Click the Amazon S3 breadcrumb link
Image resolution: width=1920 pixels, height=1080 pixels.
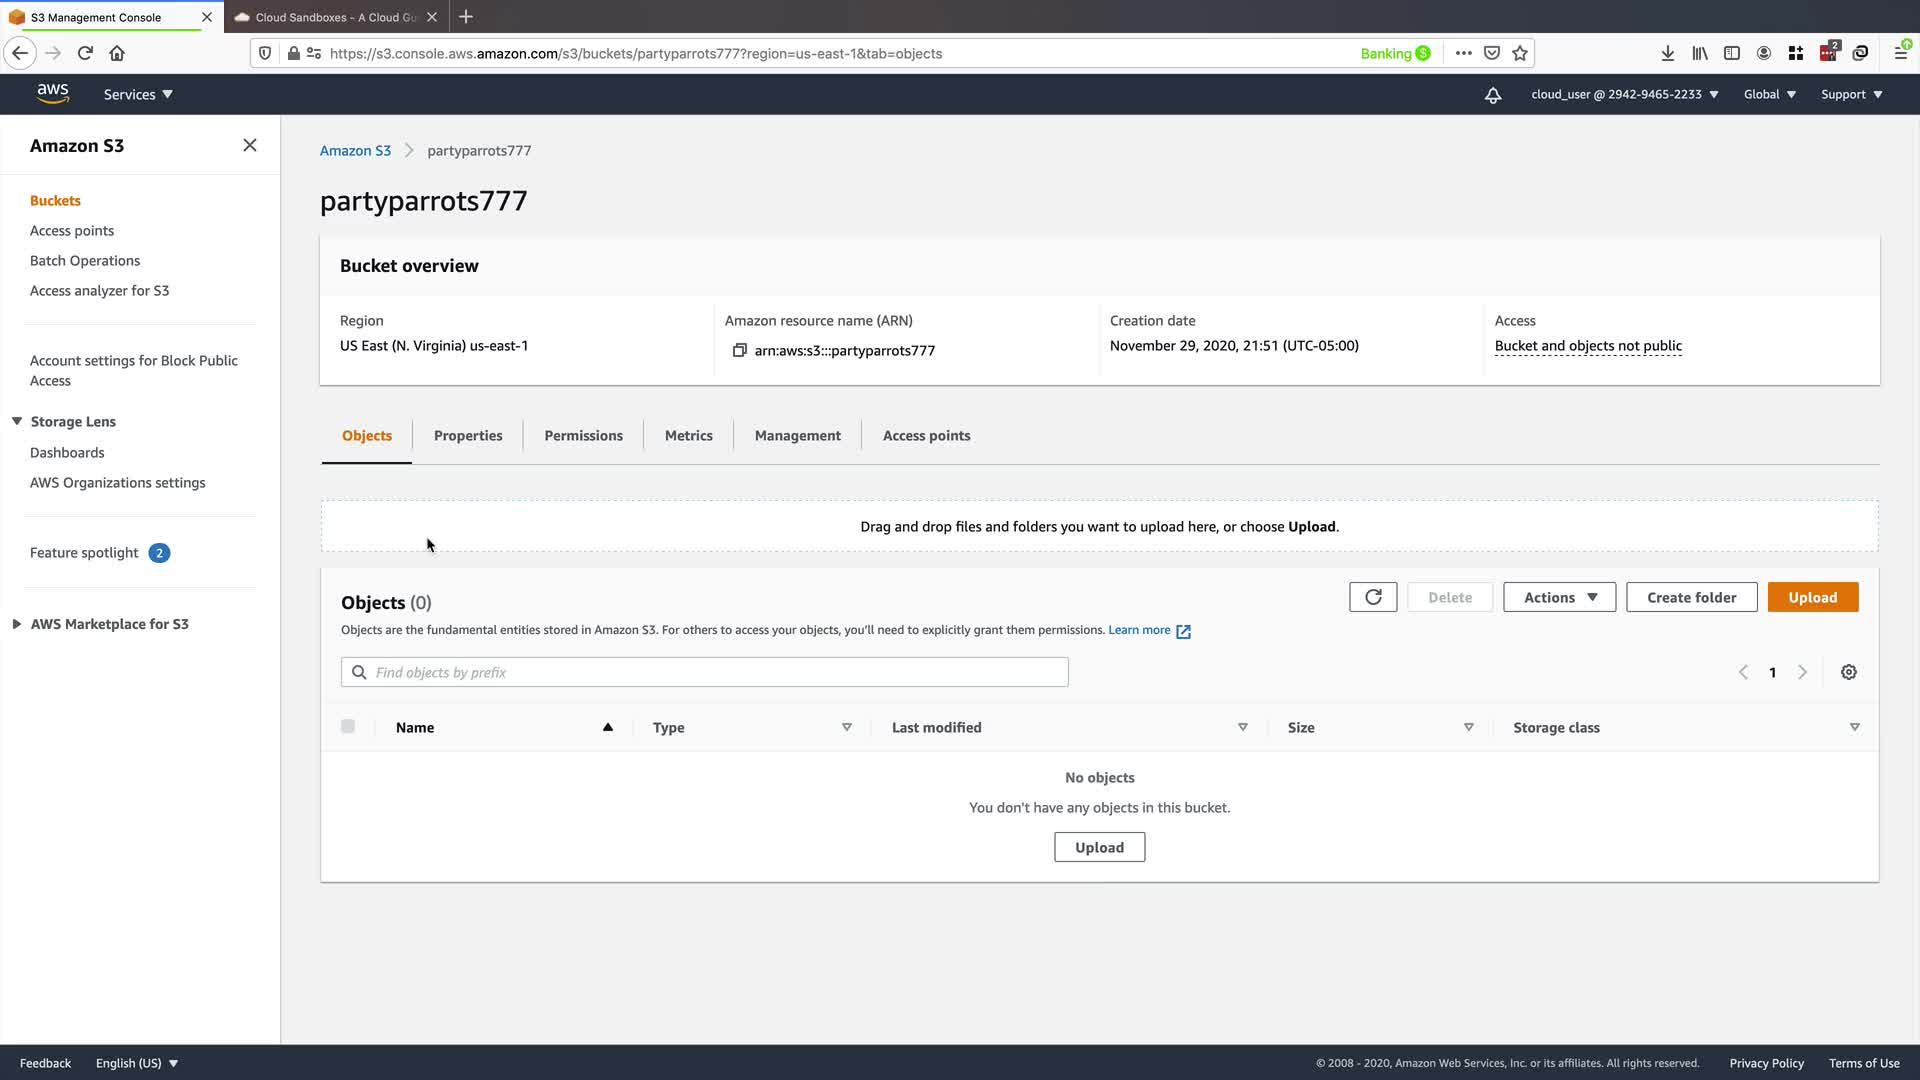tap(355, 151)
